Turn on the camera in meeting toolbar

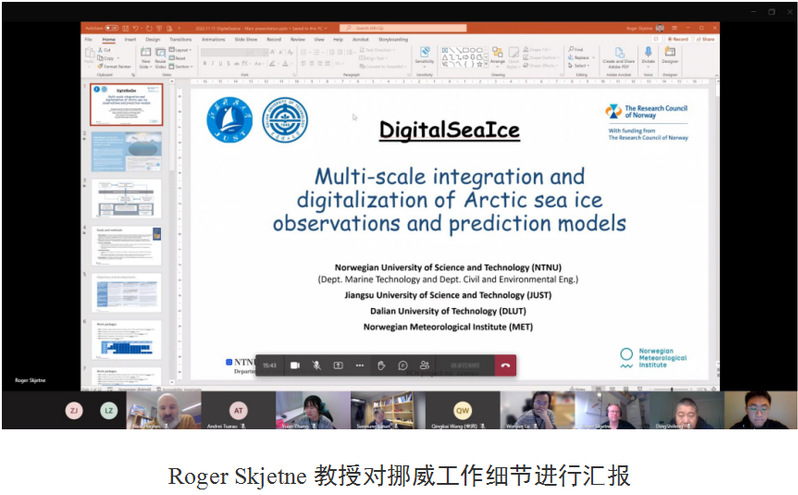click(295, 366)
